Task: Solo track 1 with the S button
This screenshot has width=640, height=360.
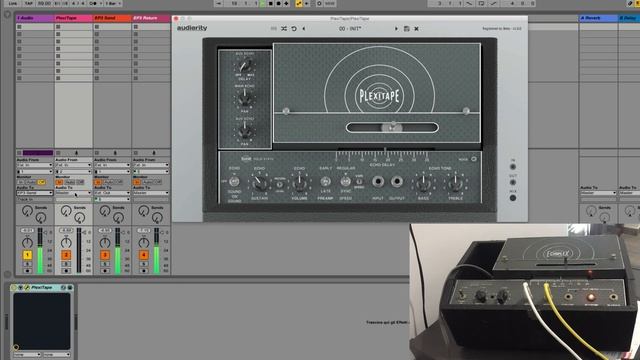Action: click(27, 264)
